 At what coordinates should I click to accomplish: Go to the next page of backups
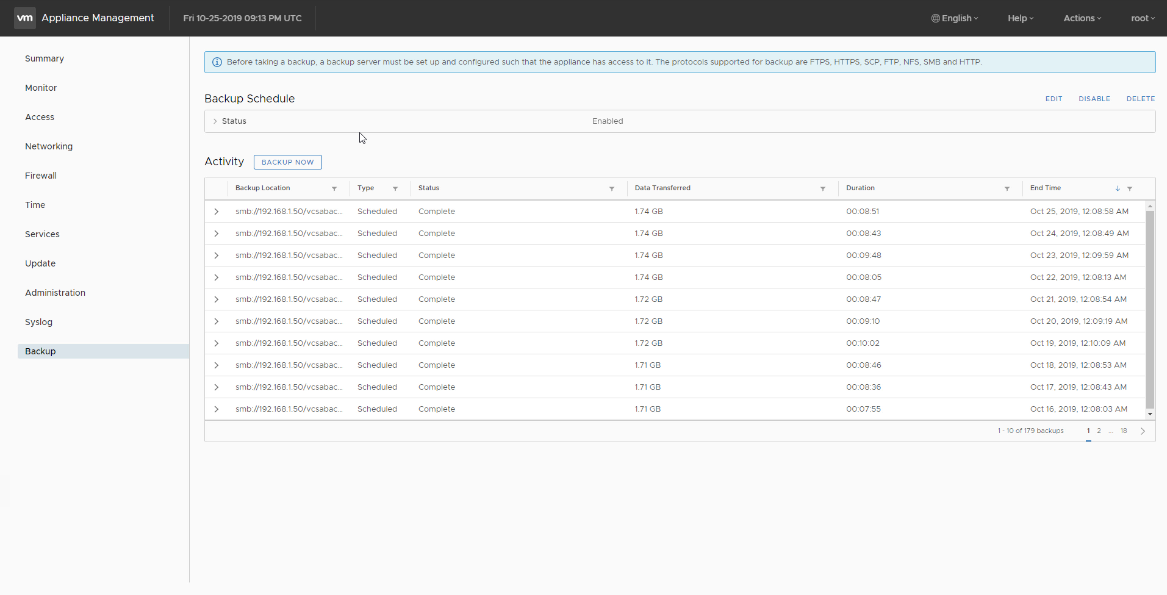1143,430
